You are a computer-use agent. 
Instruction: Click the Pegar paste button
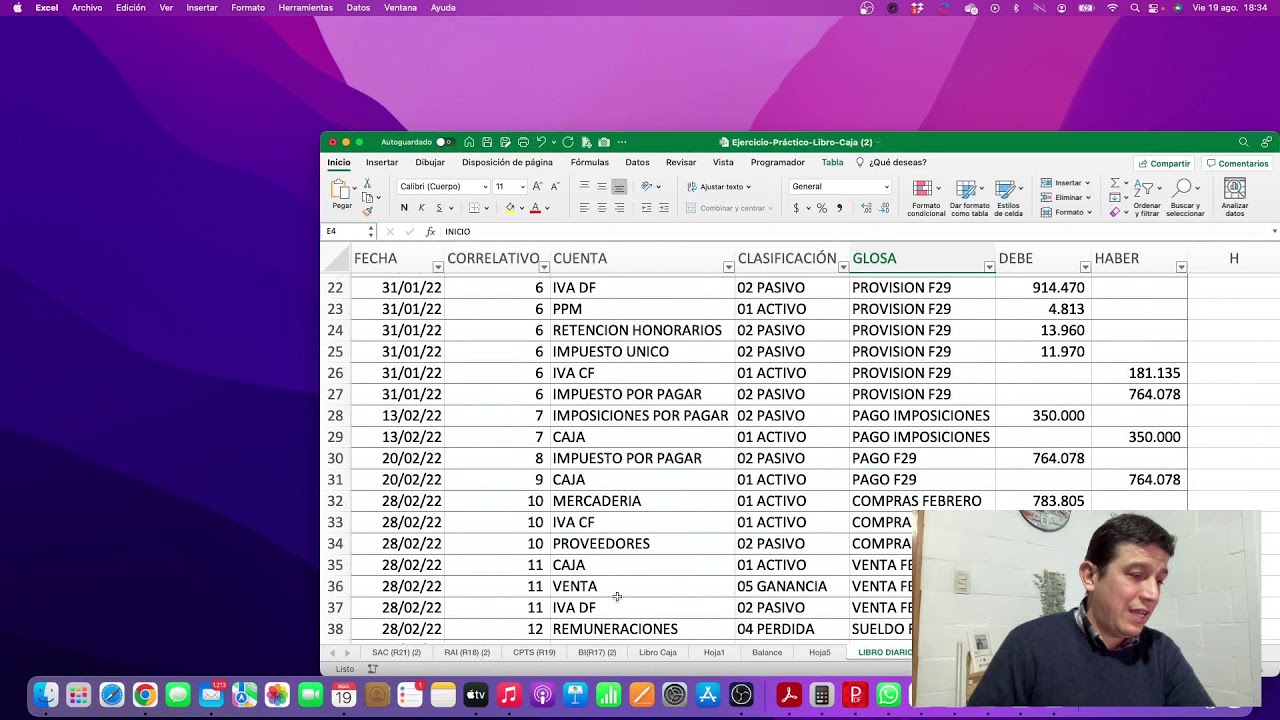[x=342, y=195]
